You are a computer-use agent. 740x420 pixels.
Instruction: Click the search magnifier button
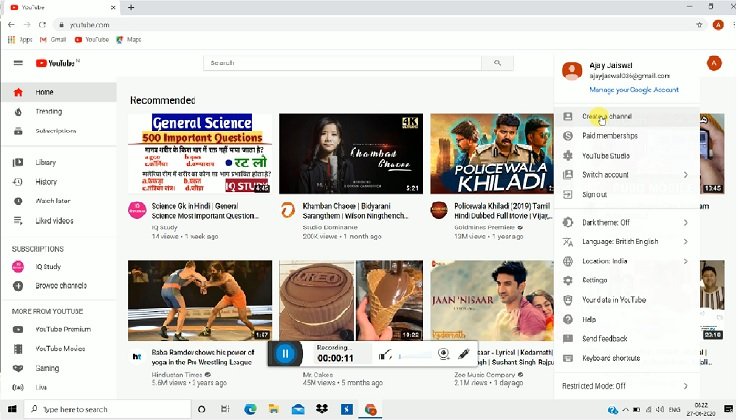[497, 63]
